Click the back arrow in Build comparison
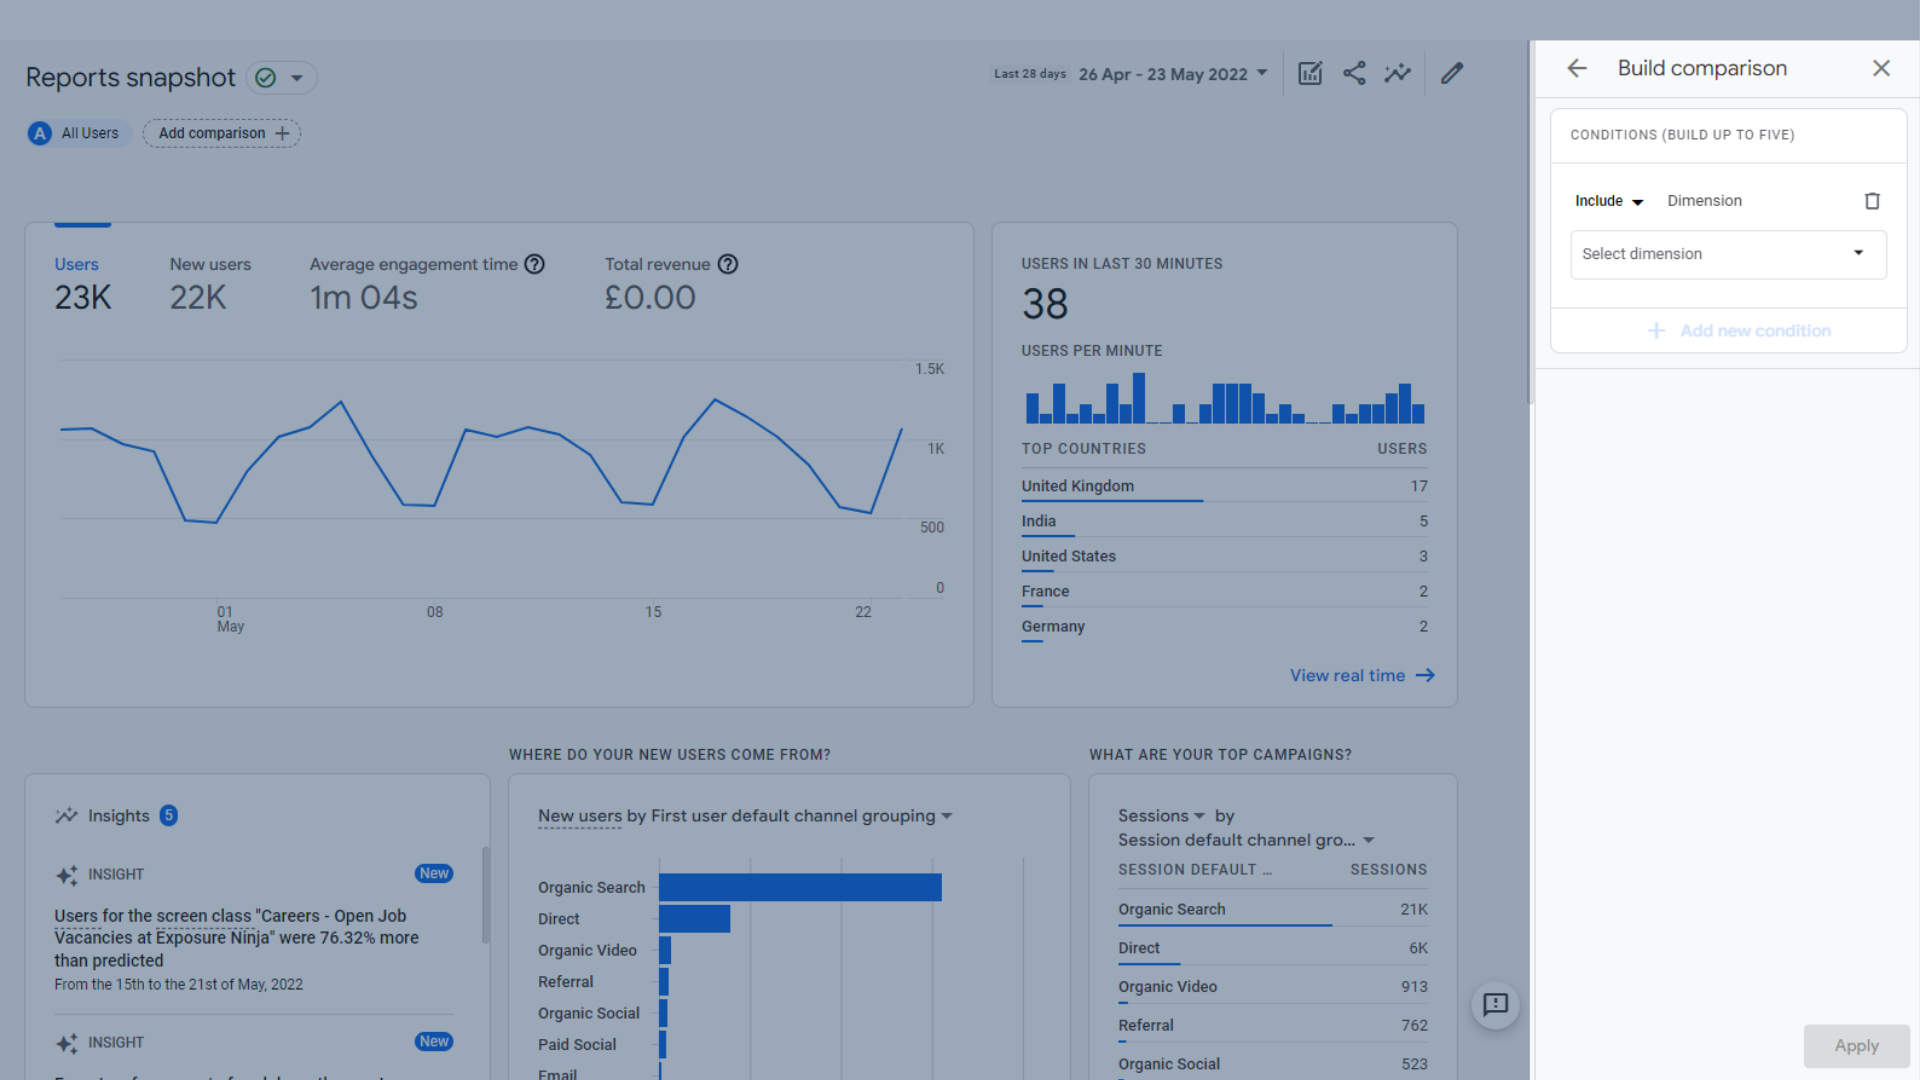The height and width of the screenshot is (1080, 1920). (x=1577, y=68)
